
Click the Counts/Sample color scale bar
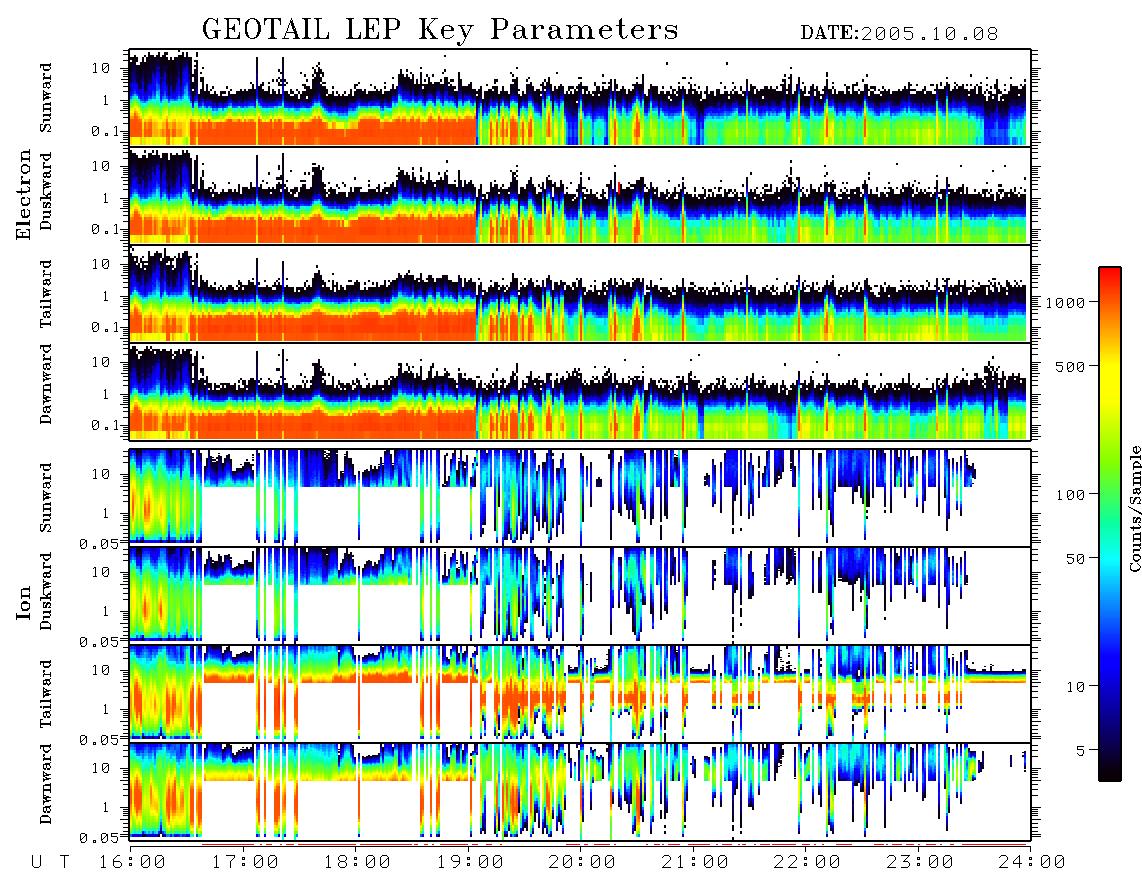[x=1110, y=524]
